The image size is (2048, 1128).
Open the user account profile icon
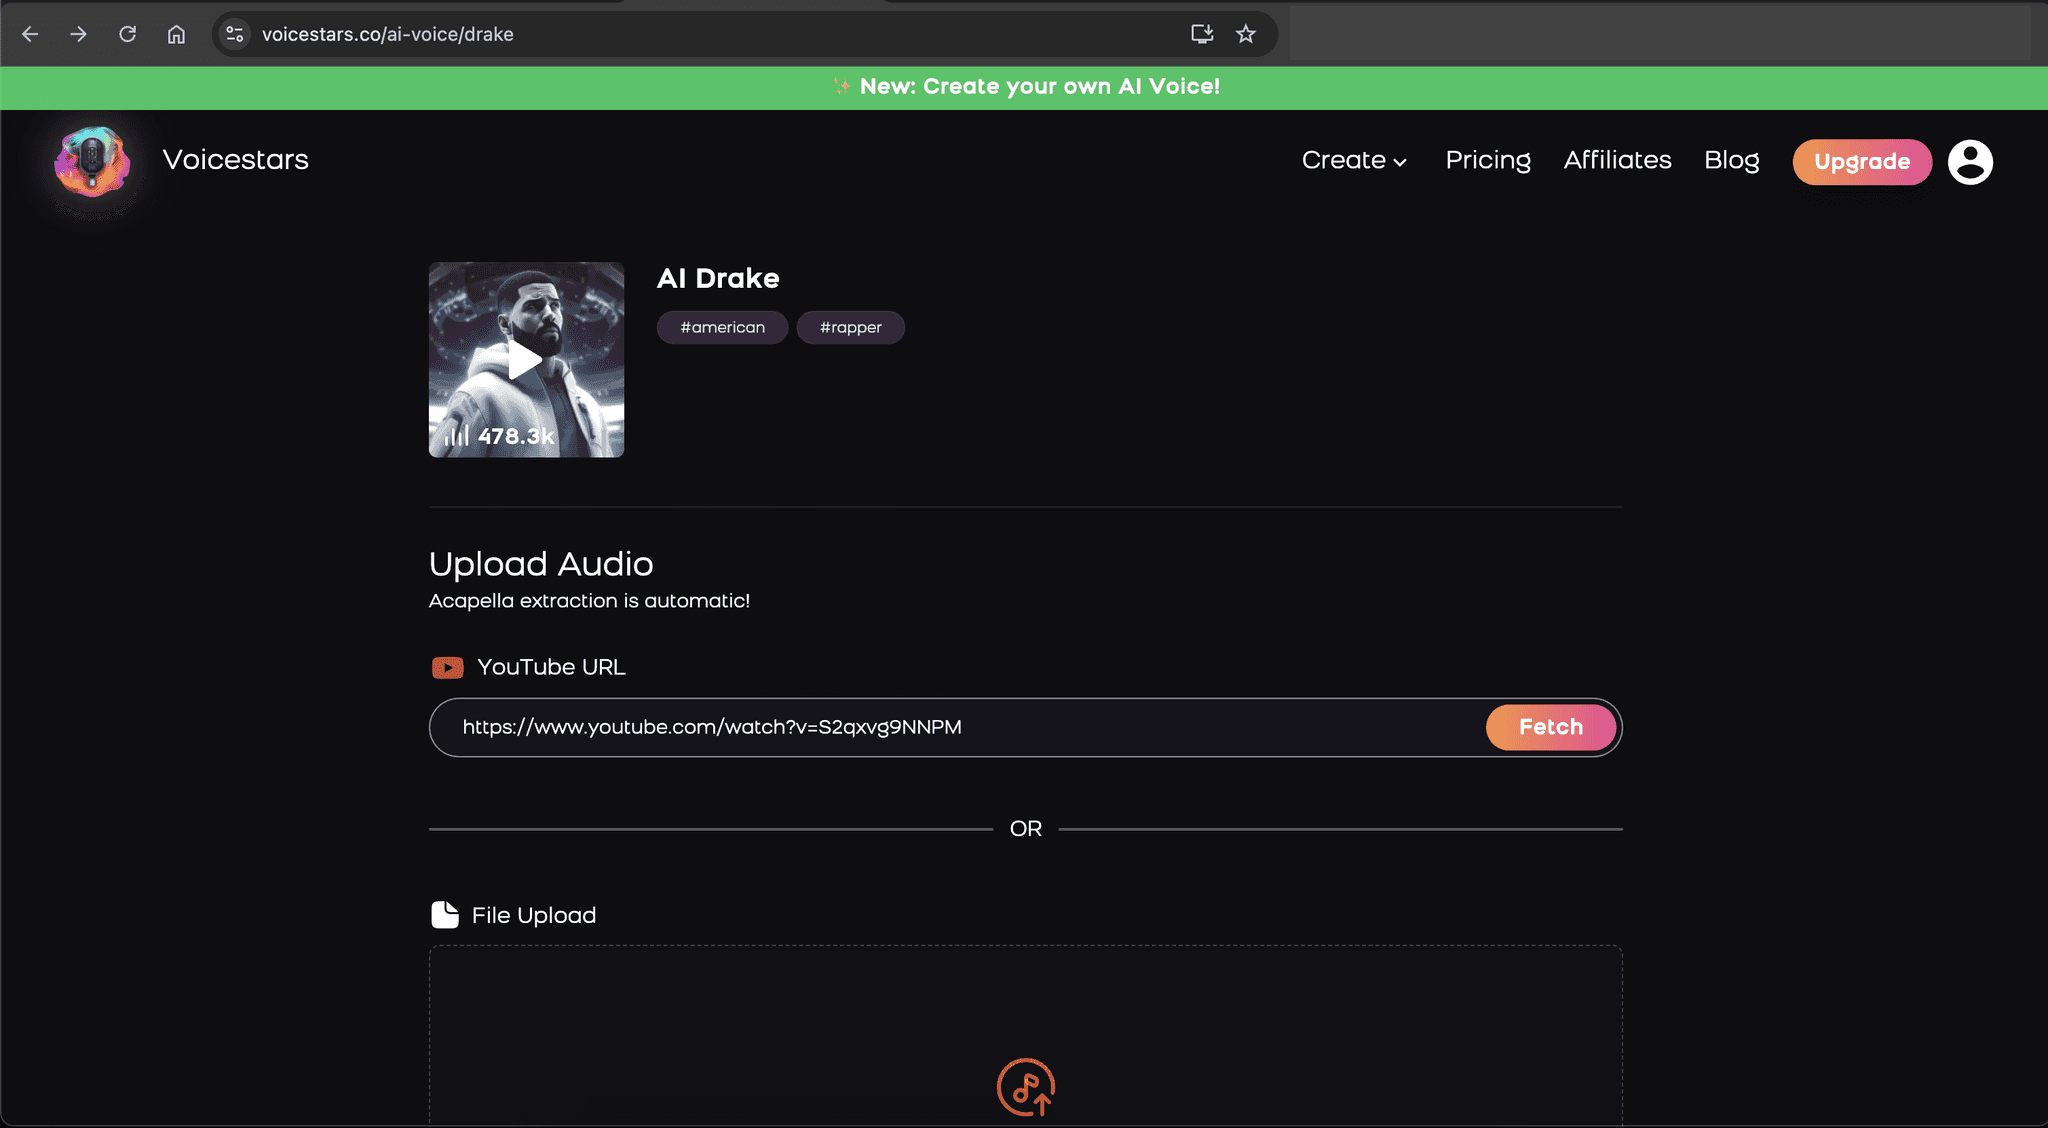pos(1969,162)
